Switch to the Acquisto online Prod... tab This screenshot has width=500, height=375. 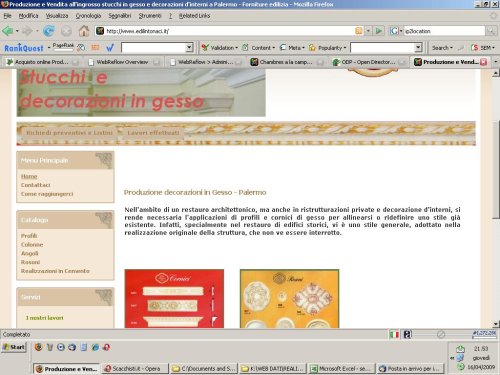(x=42, y=62)
